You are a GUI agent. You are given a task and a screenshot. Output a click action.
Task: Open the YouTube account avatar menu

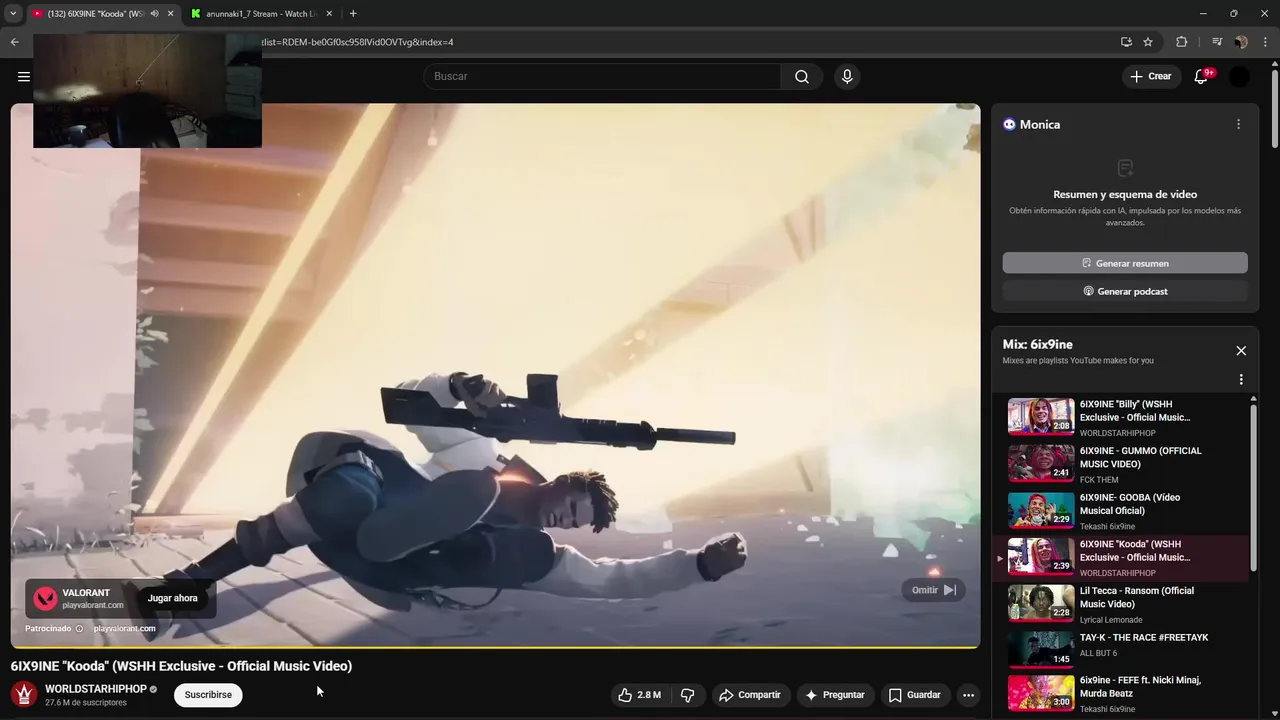[x=1239, y=76]
